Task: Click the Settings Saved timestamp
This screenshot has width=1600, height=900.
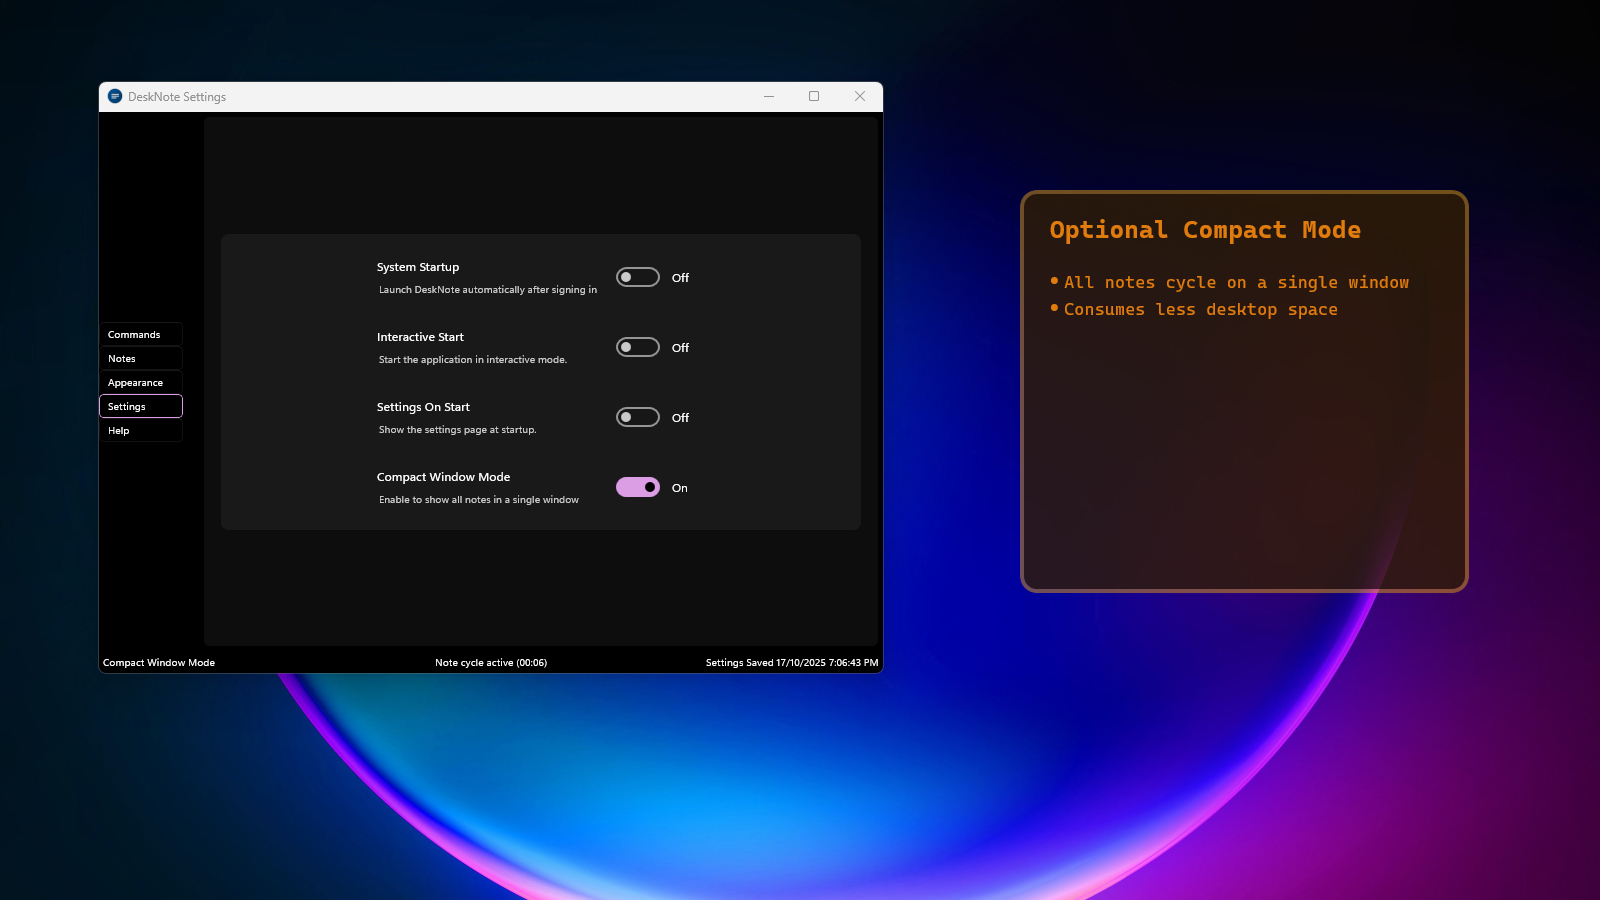Action: [x=790, y=662]
